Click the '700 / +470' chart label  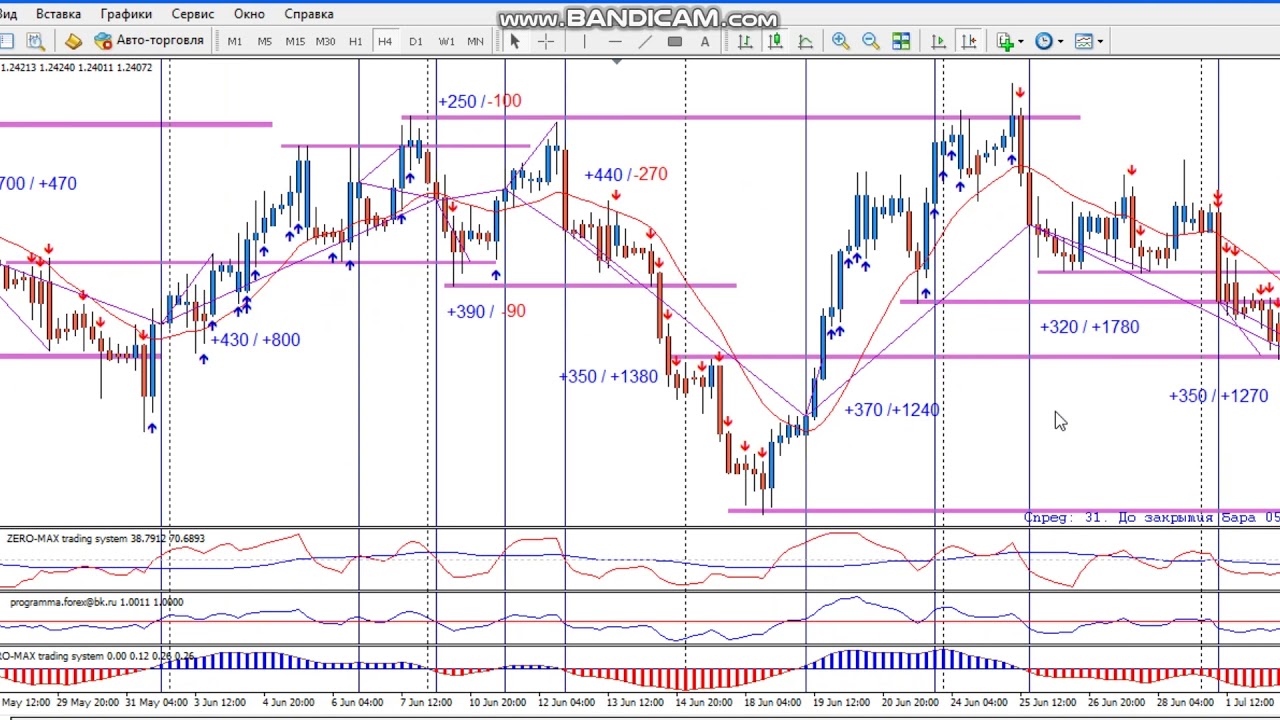click(x=38, y=184)
